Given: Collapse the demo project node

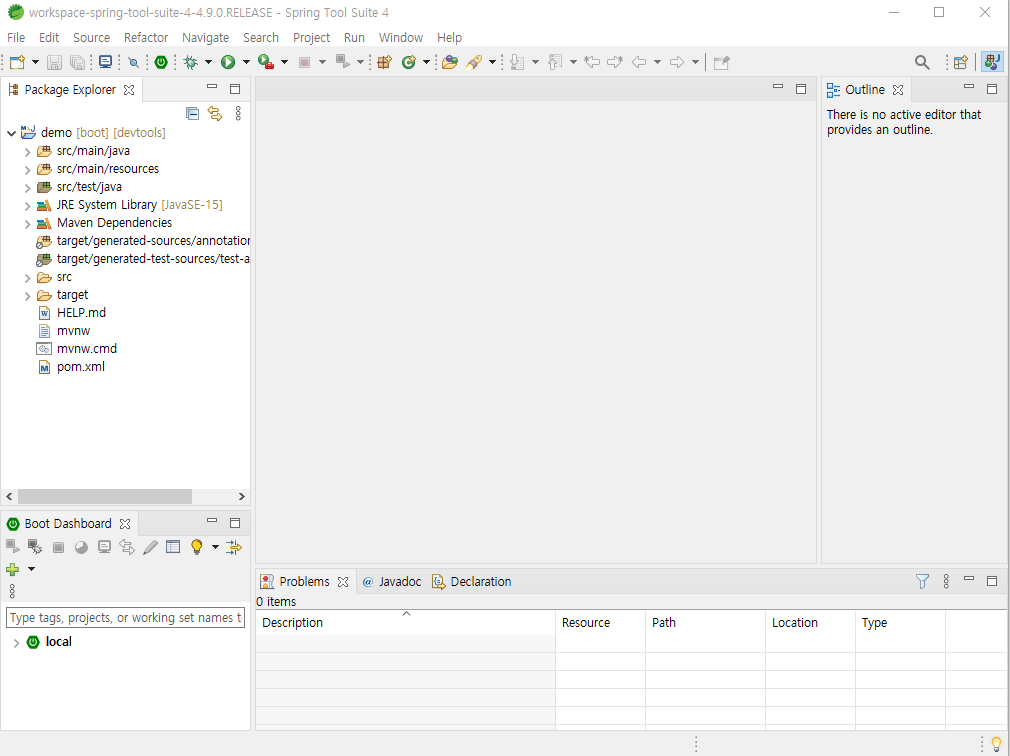Looking at the screenshot, I should tap(12, 133).
